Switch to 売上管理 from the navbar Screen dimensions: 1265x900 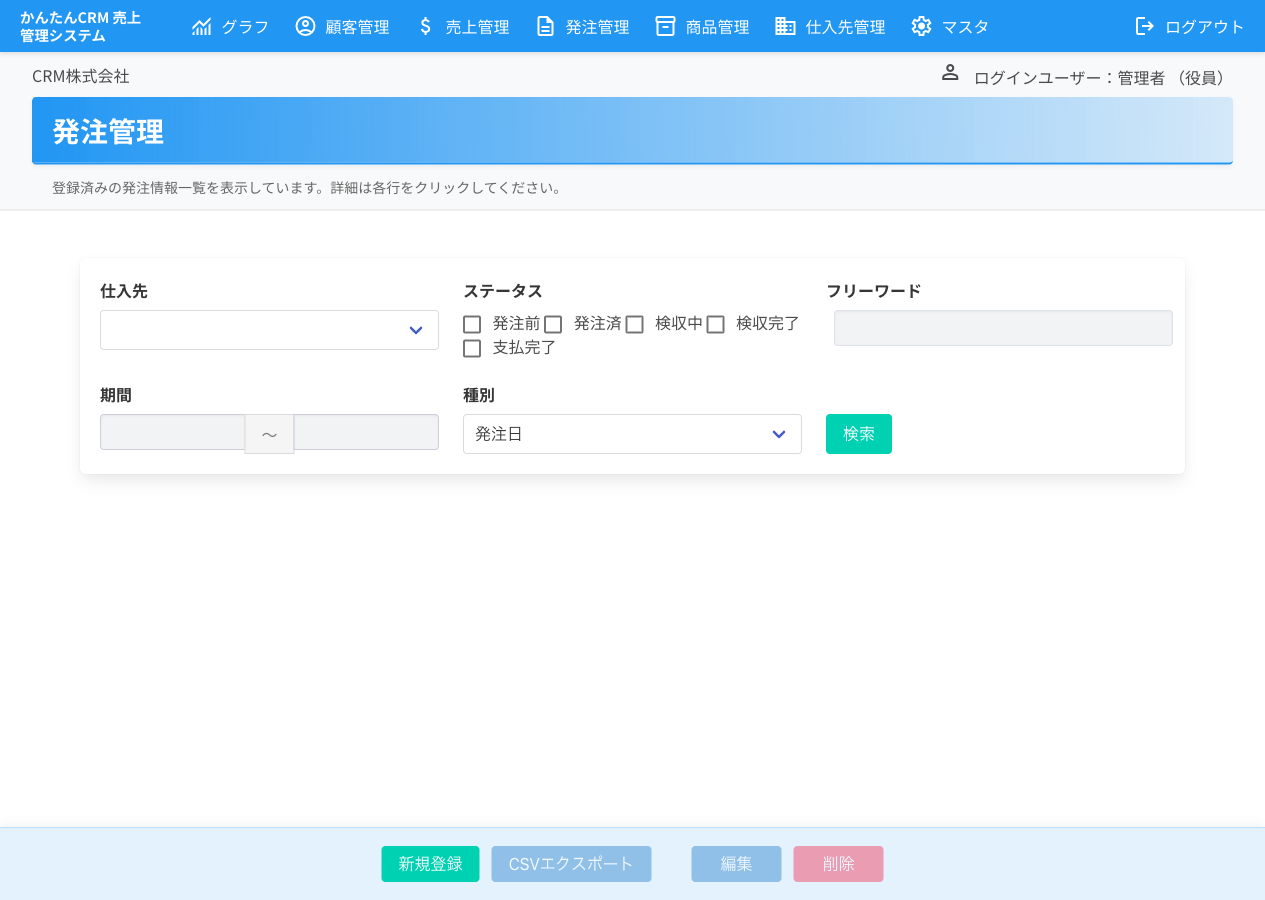477,26
